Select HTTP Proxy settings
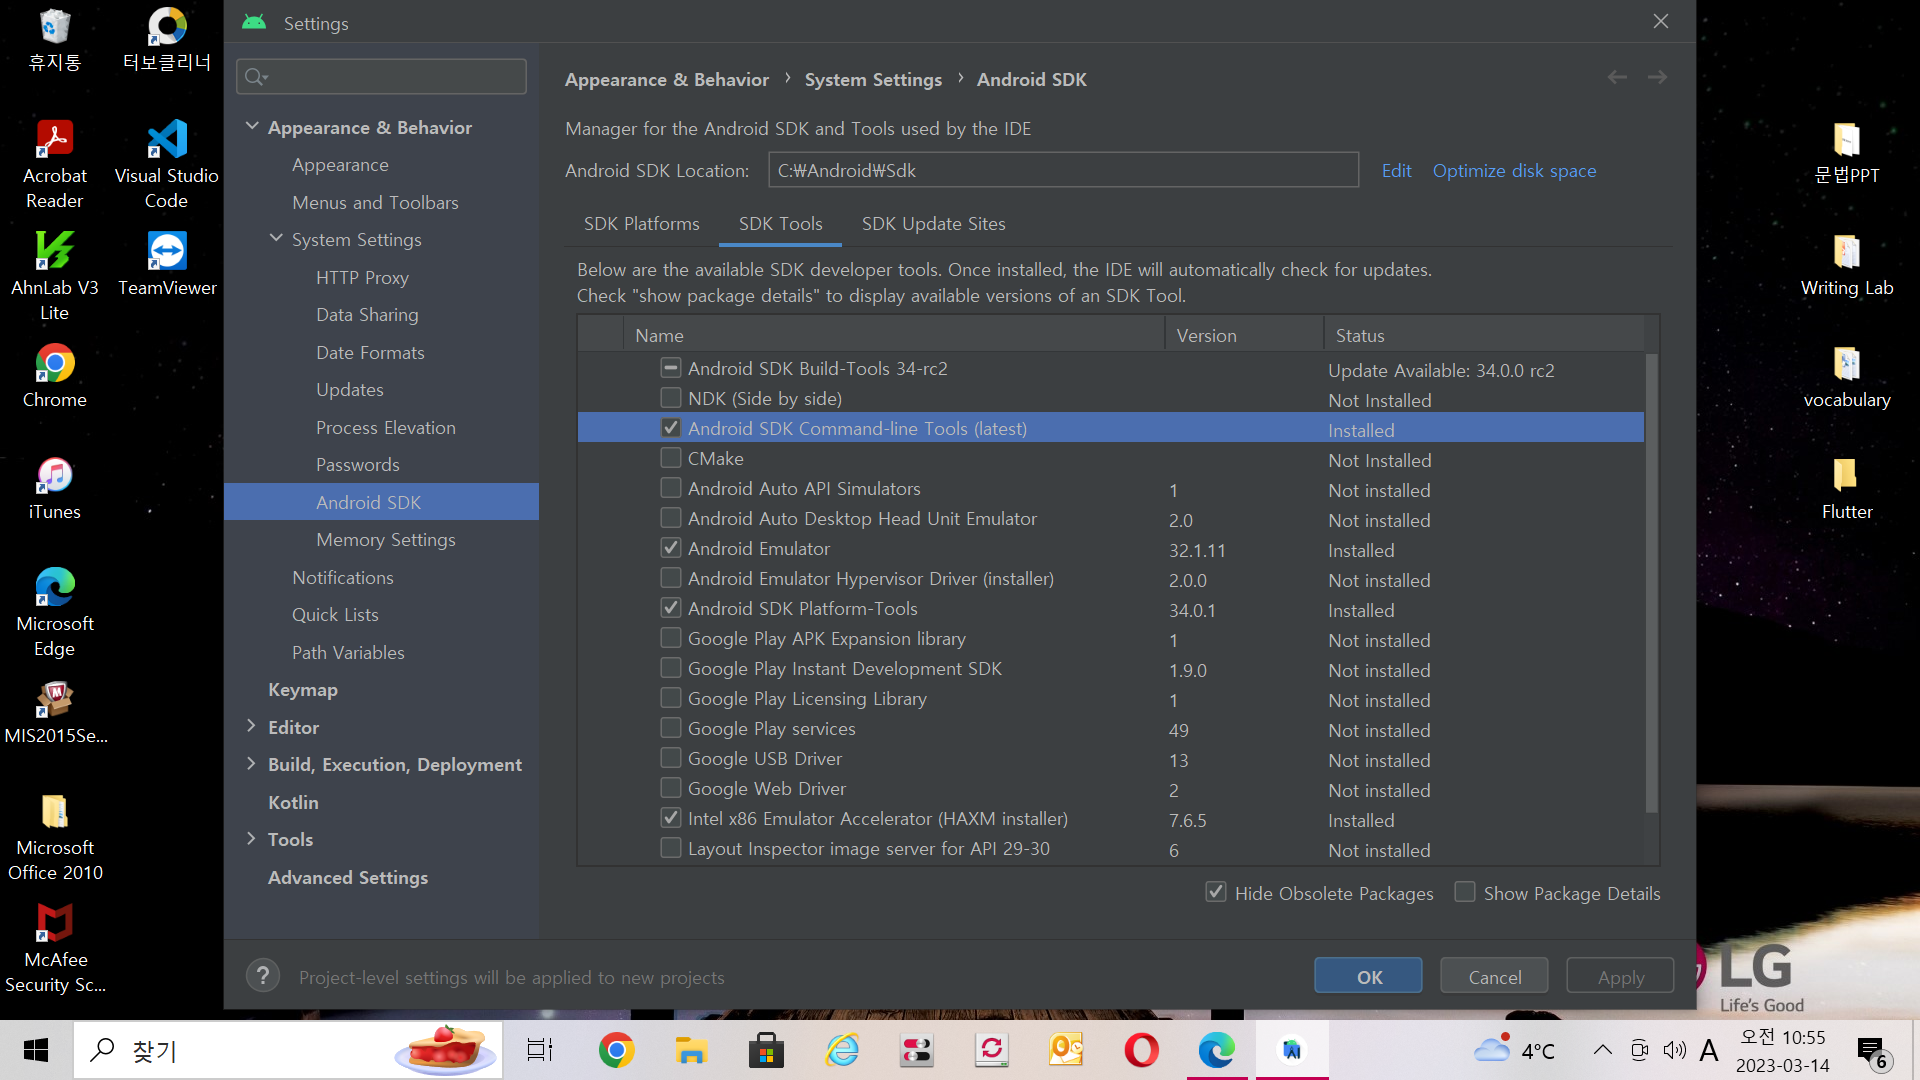Image resolution: width=1920 pixels, height=1080 pixels. [362, 278]
